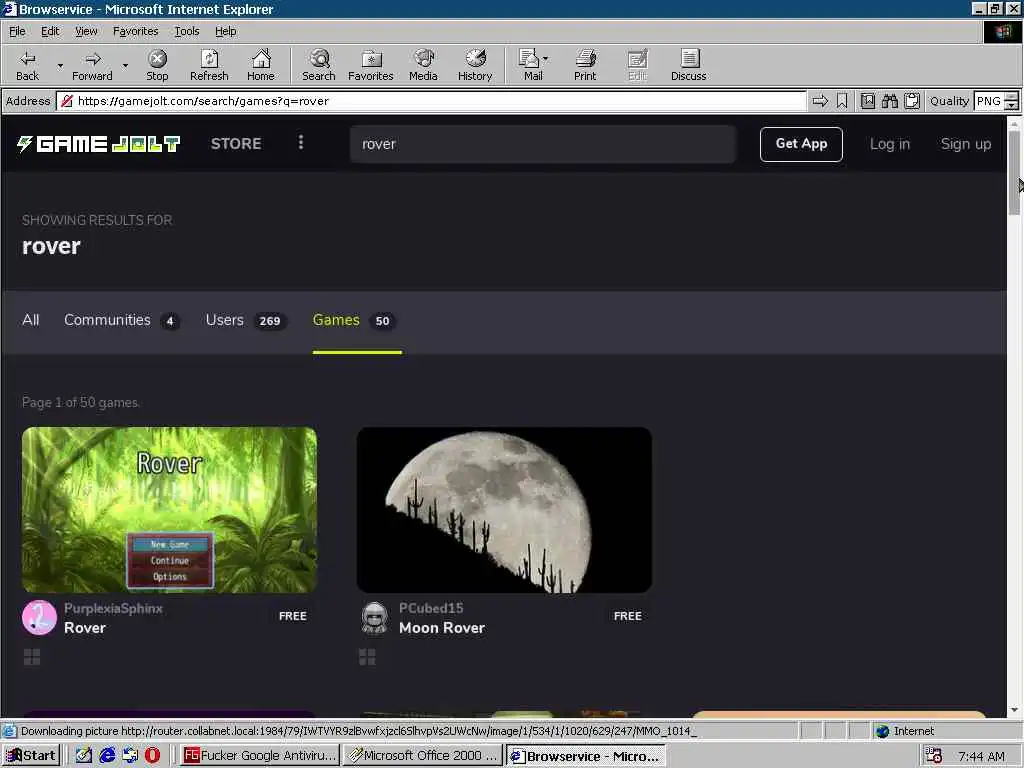Click the system tray scheduler icon

coord(933,756)
